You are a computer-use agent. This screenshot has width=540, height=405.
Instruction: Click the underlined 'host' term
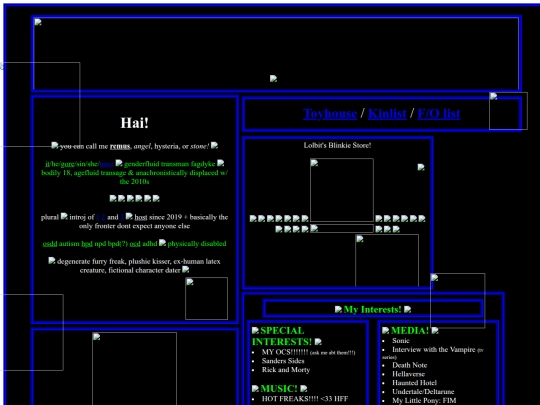[x=141, y=217]
